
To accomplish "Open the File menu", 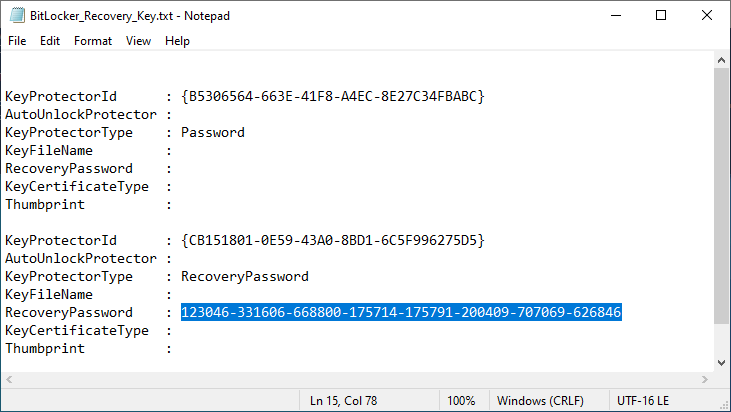I will click(17, 41).
